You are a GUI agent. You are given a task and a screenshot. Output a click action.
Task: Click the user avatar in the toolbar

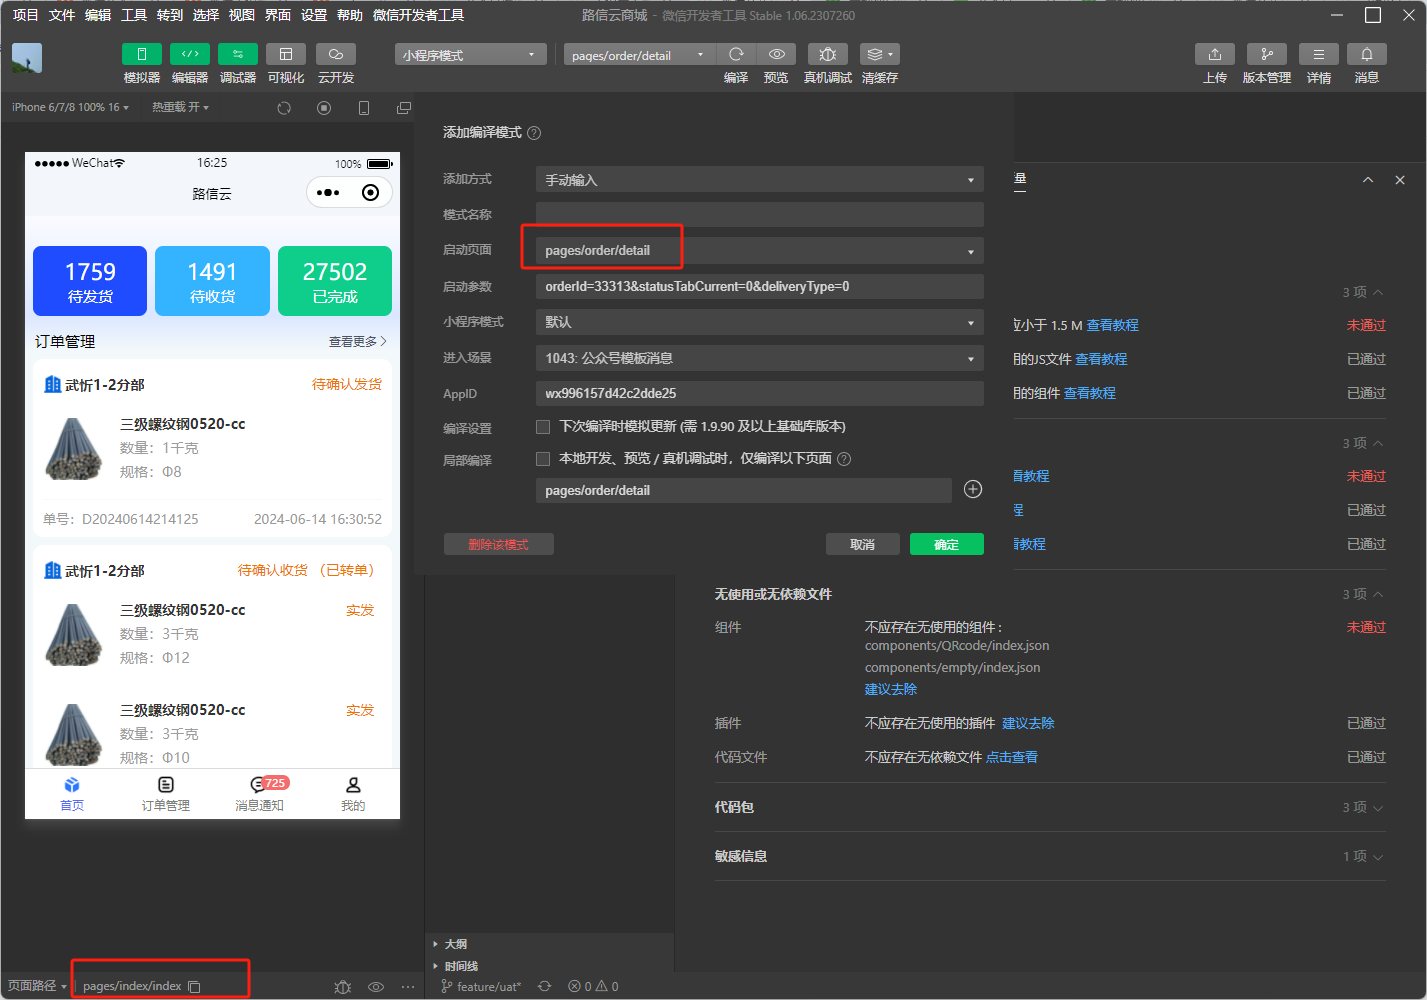(x=27, y=58)
